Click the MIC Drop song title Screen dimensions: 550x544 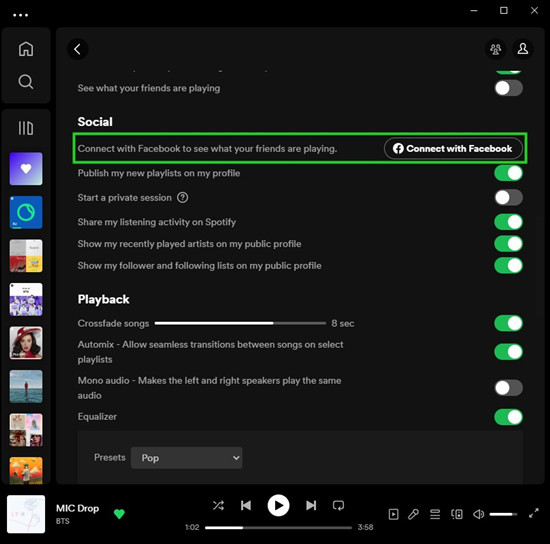(78, 508)
